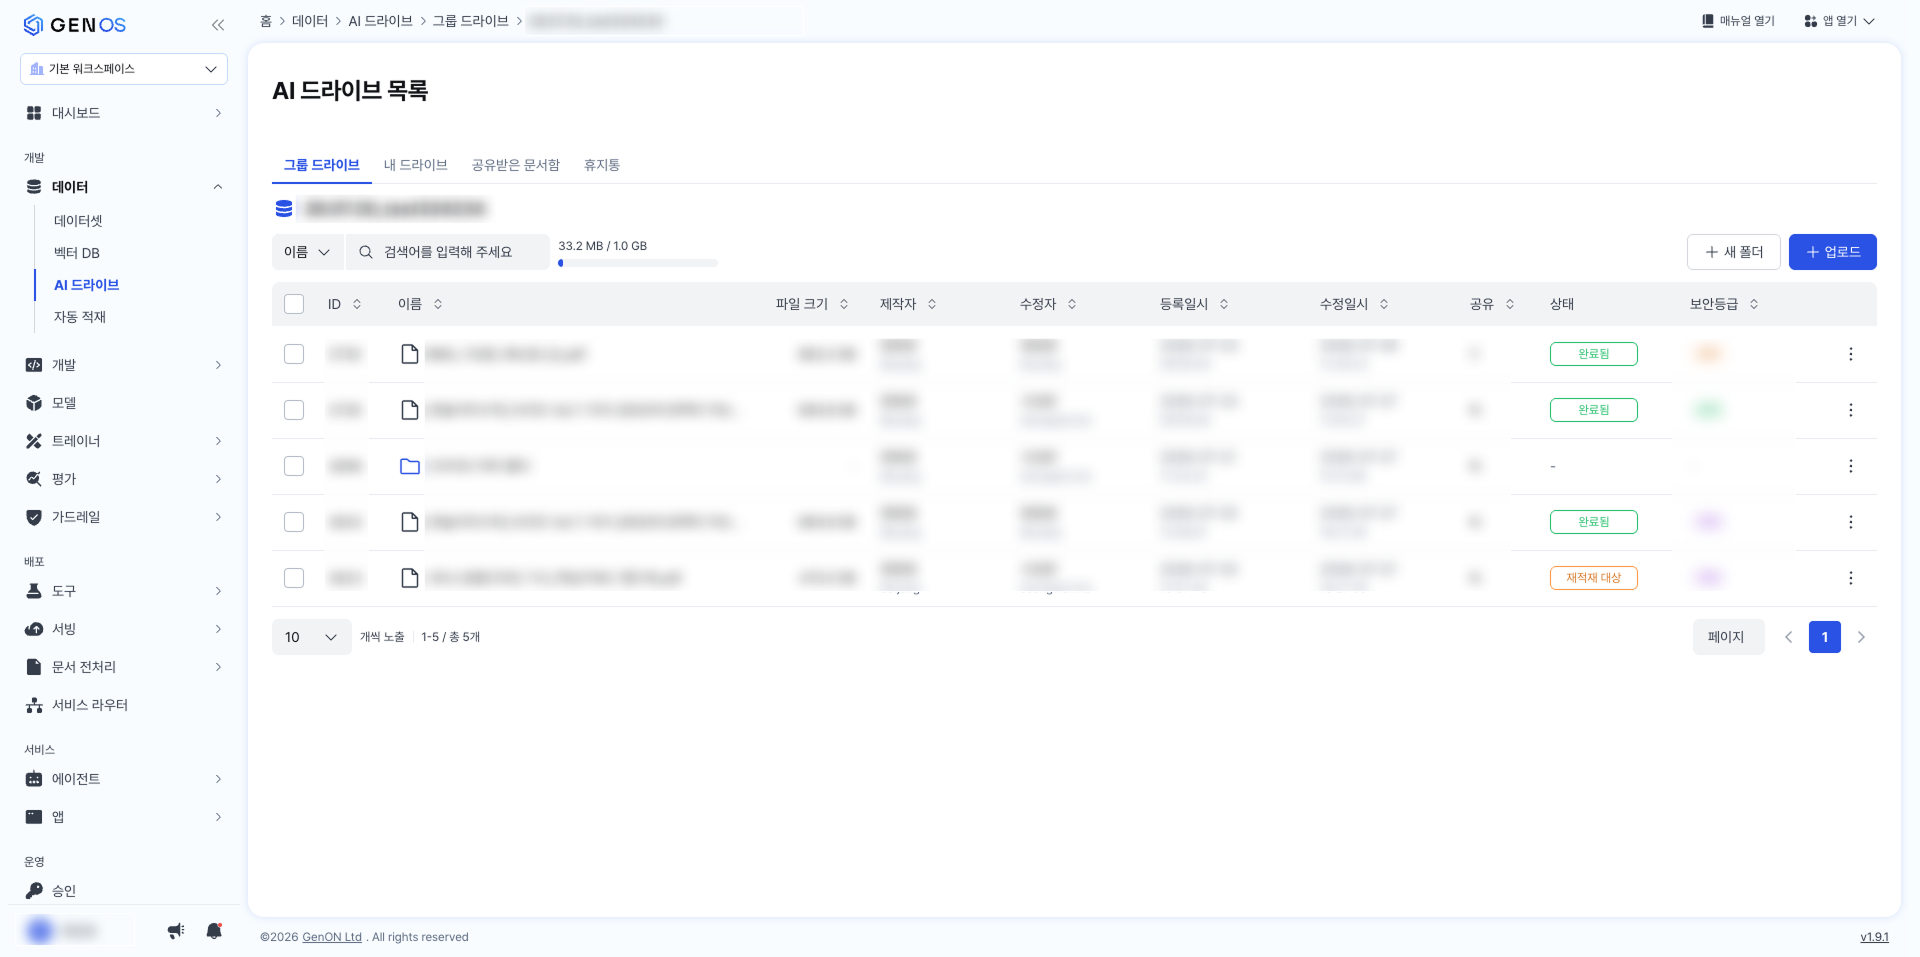Open the 이름 search filter dropdown
This screenshot has height=957, width=1920.
point(307,252)
